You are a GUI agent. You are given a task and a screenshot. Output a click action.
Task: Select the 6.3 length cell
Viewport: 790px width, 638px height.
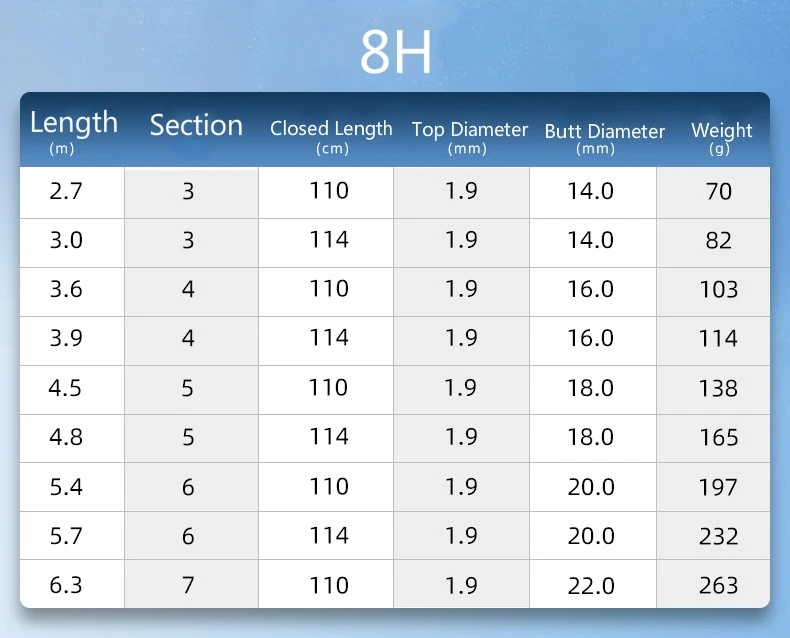coord(66,585)
